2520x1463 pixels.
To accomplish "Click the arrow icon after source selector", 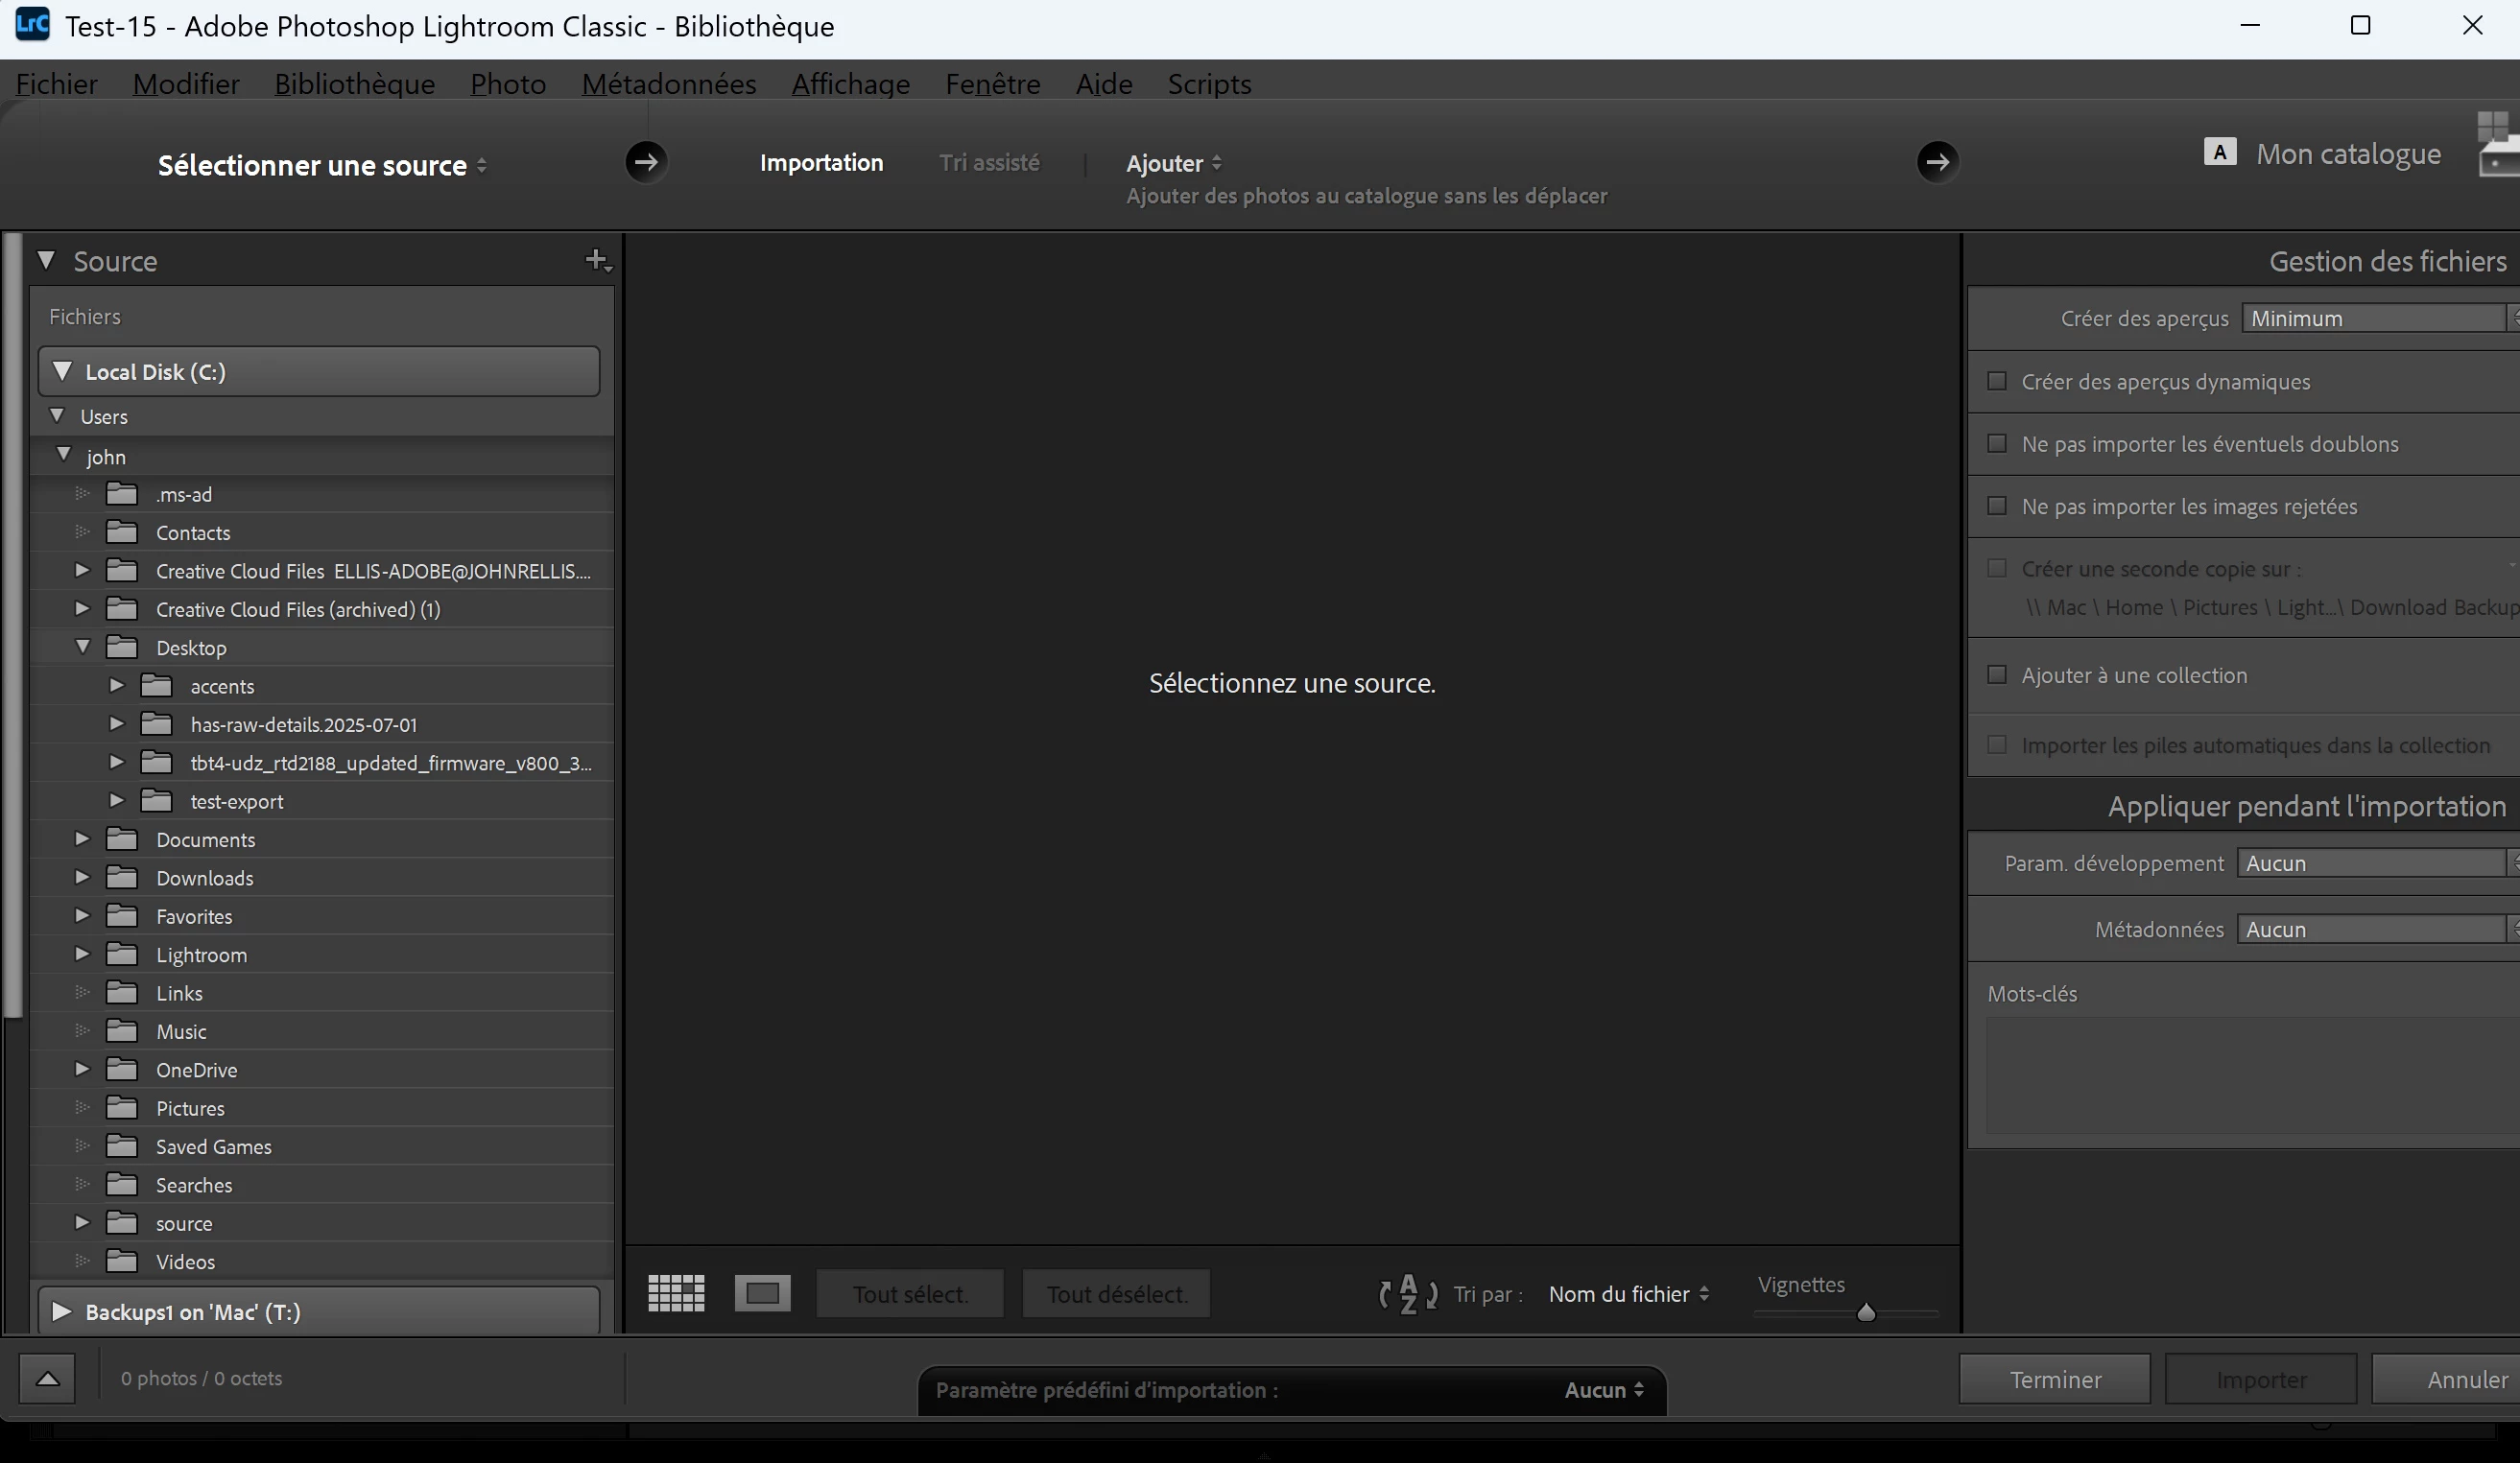I will point(646,162).
